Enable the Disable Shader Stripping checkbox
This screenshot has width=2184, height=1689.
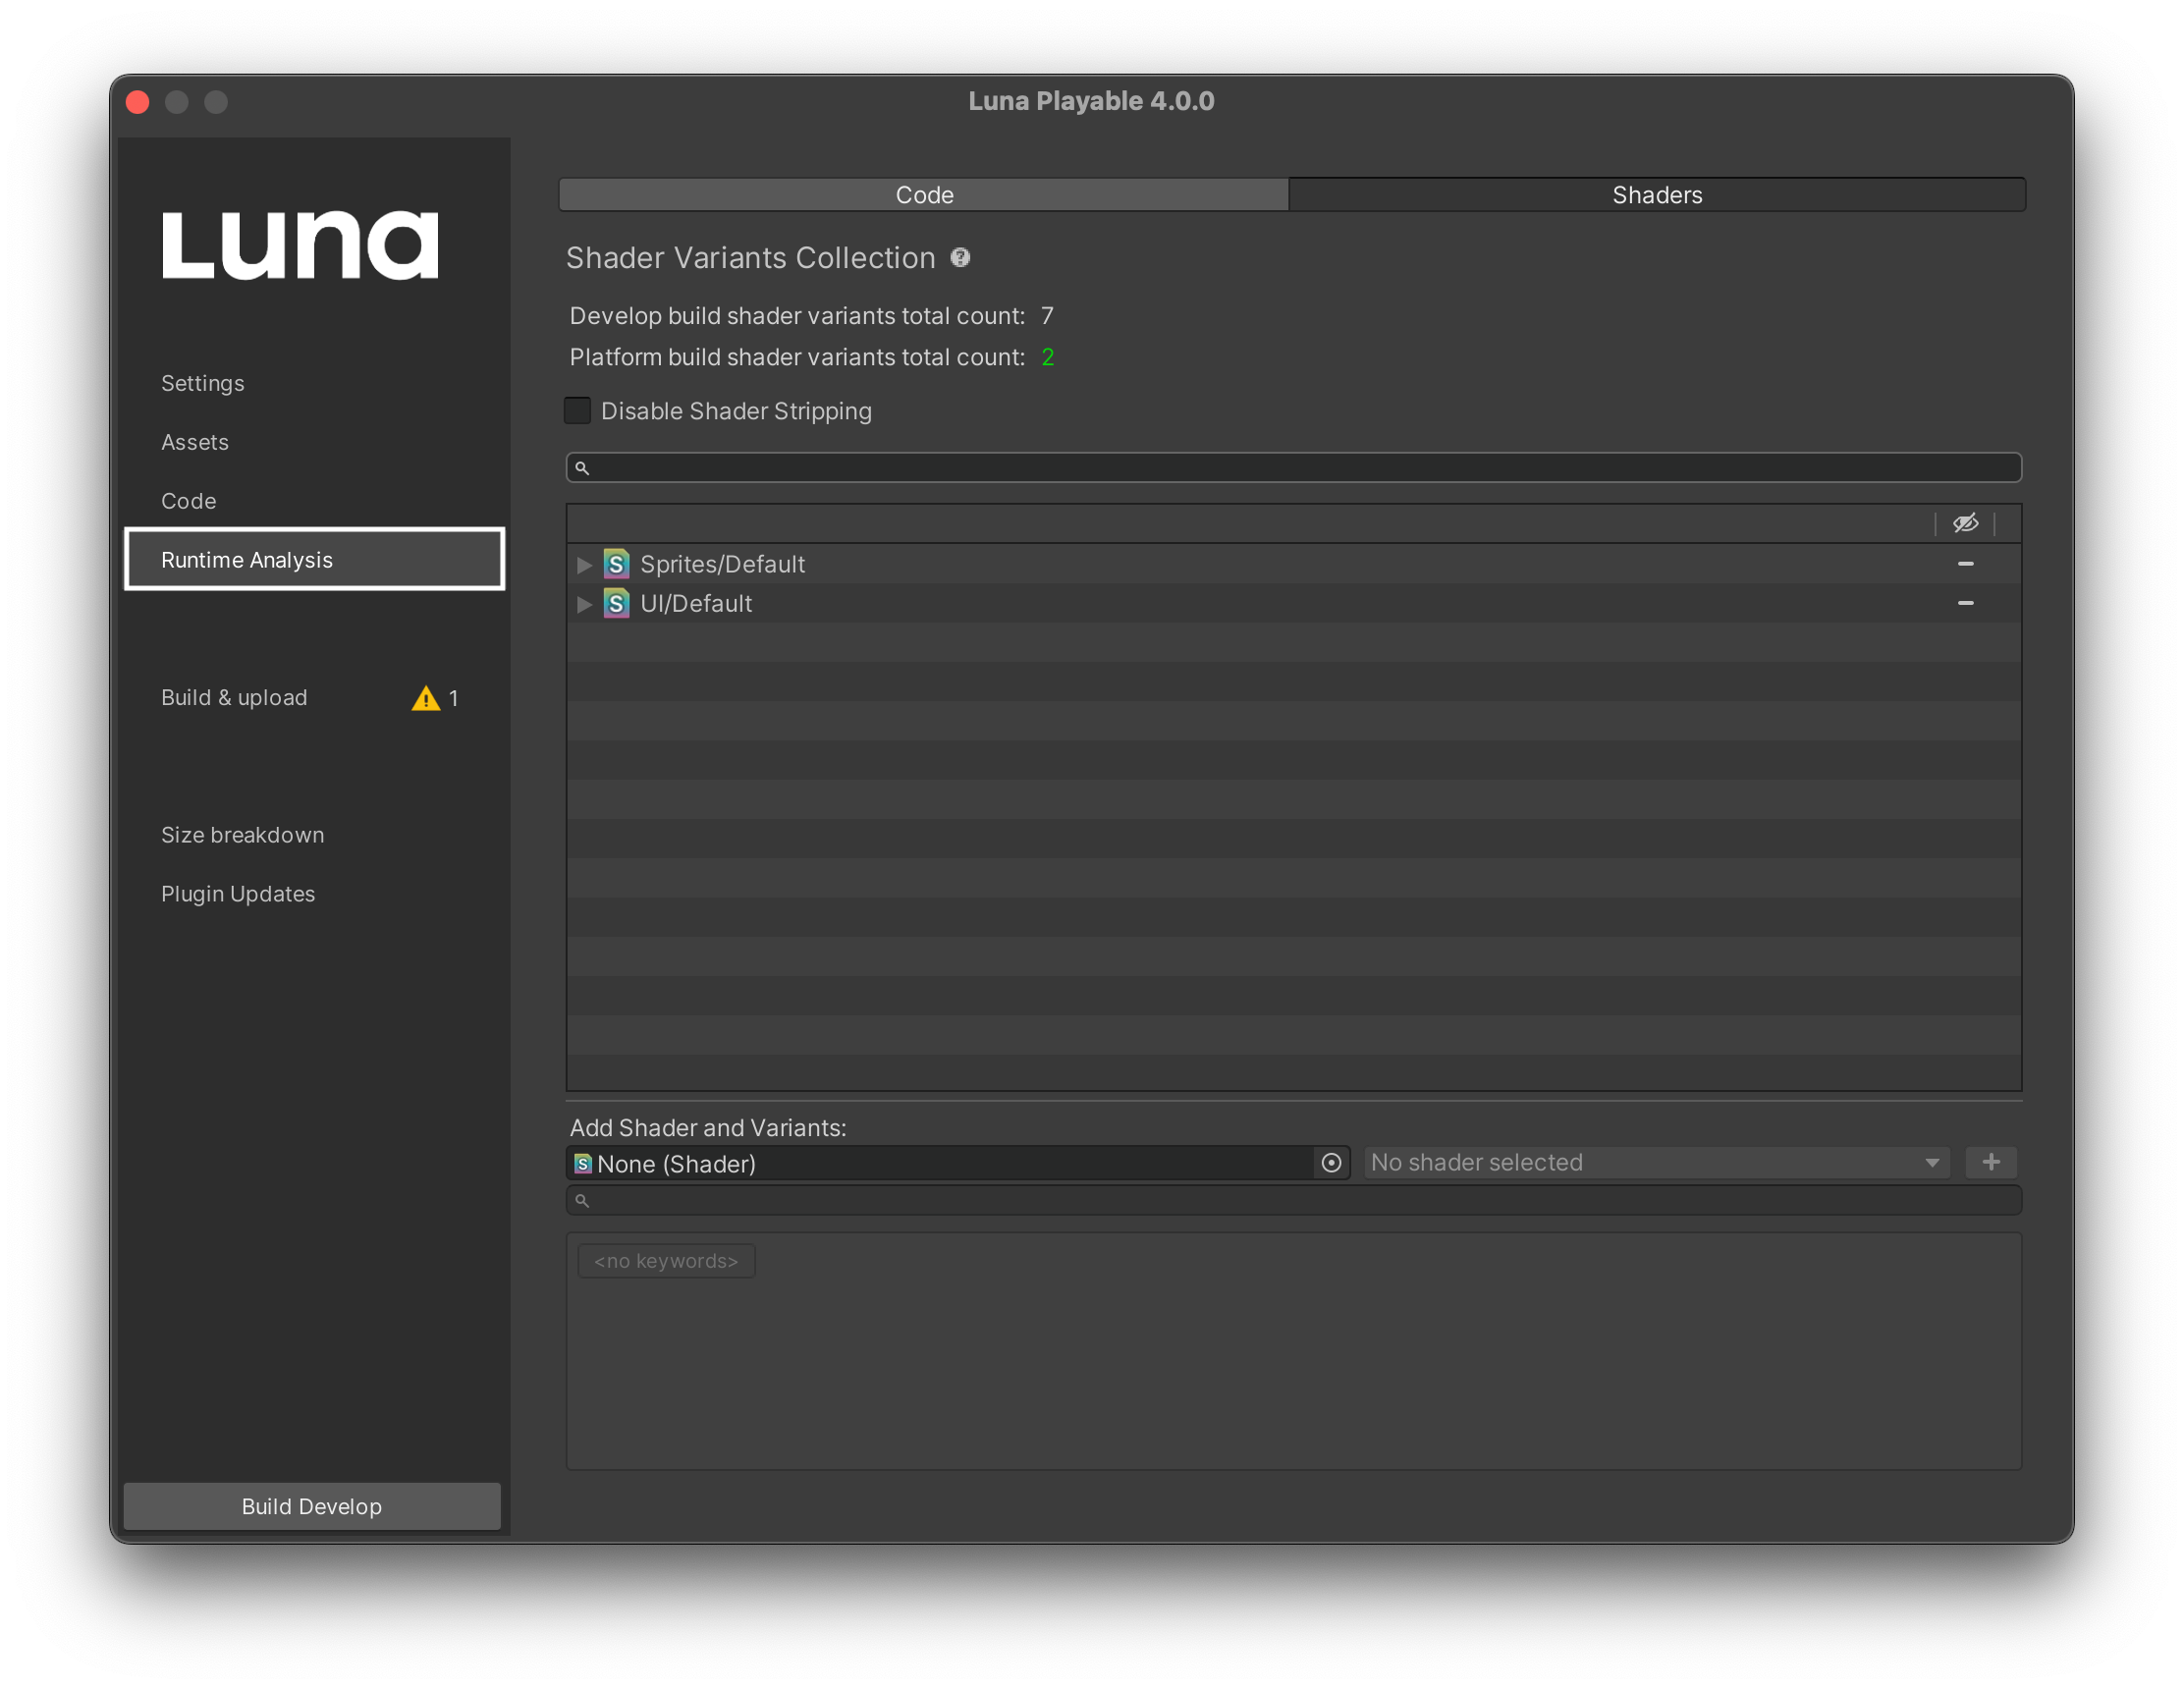[578, 411]
